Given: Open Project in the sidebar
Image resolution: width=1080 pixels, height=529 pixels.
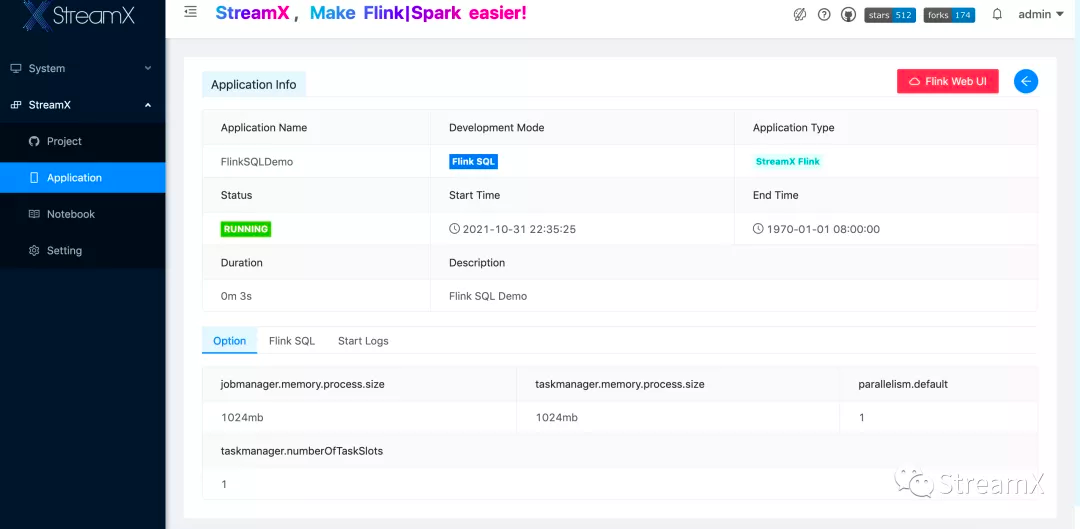Looking at the screenshot, I should pyautogui.click(x=64, y=141).
